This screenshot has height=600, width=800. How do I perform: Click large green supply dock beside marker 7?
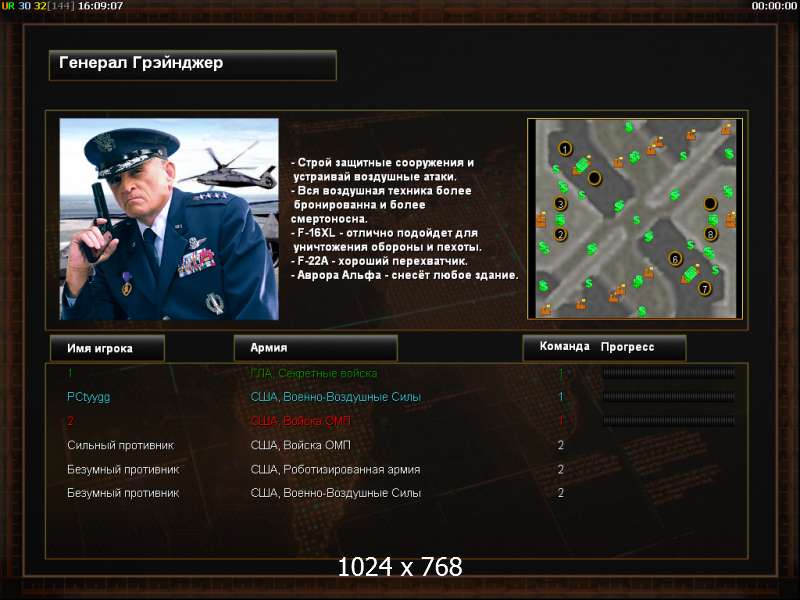[690, 273]
